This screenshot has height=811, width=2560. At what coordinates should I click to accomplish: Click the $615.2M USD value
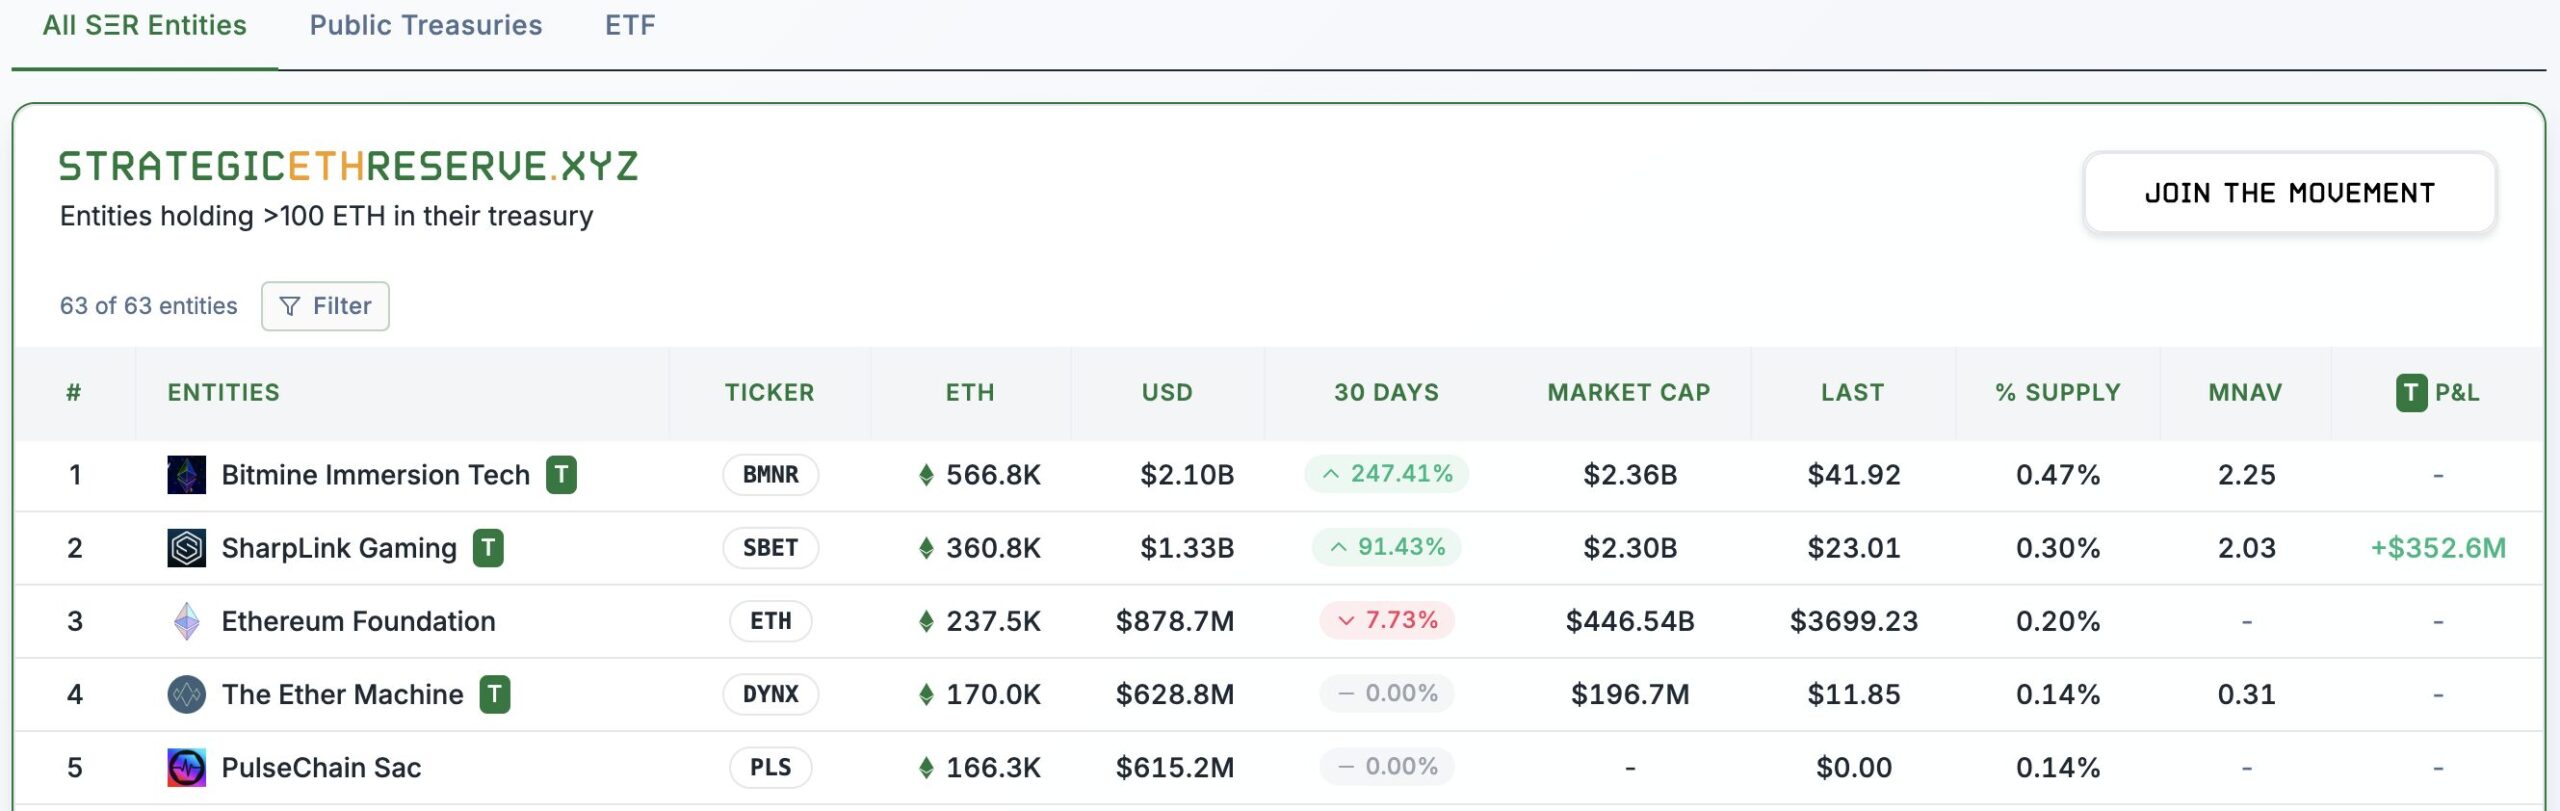(1175, 768)
